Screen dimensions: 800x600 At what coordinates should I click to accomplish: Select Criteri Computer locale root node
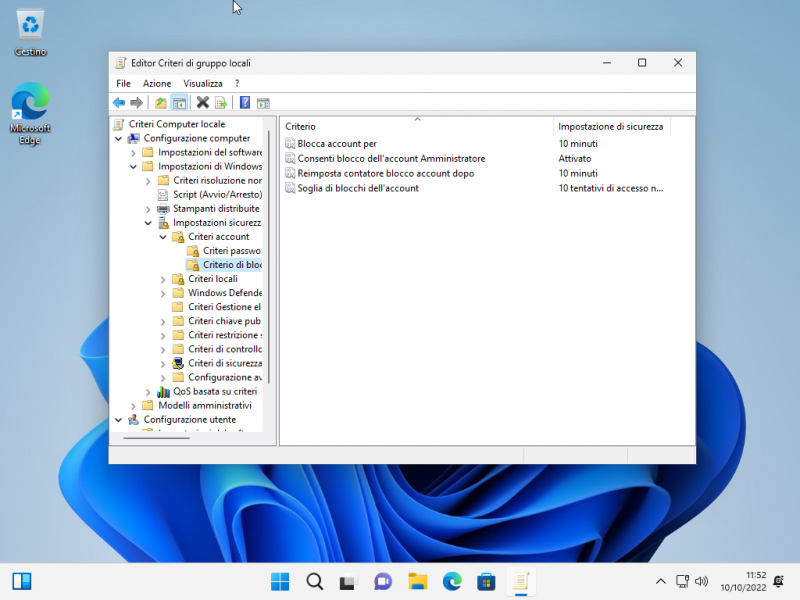pos(177,124)
